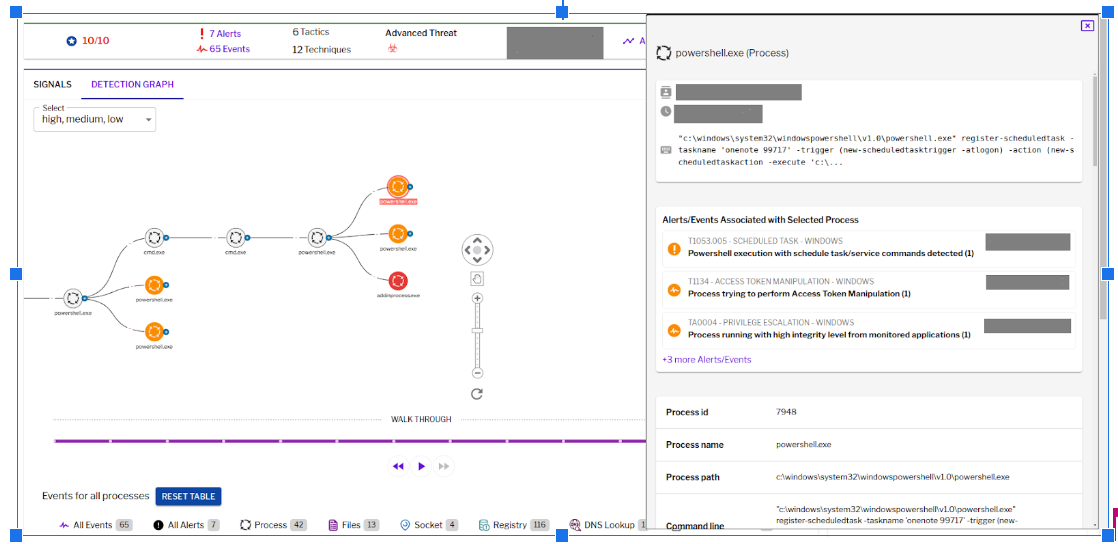Viewport: 1118px width, 544px height.
Task: Open the Powershell scheduled task alert row
Action: click(868, 249)
